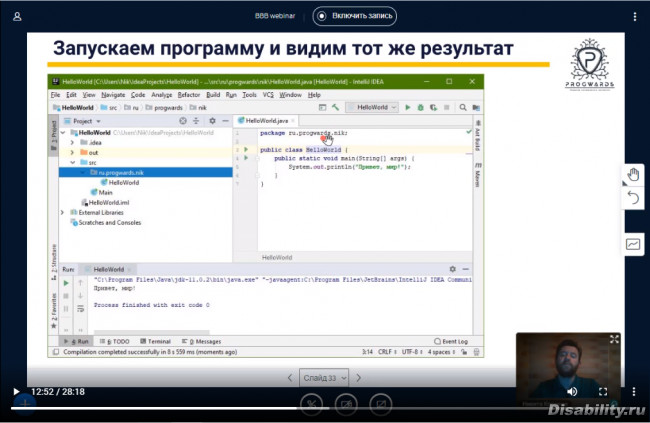Open the Build menu
650x423 pixels.
(213, 95)
